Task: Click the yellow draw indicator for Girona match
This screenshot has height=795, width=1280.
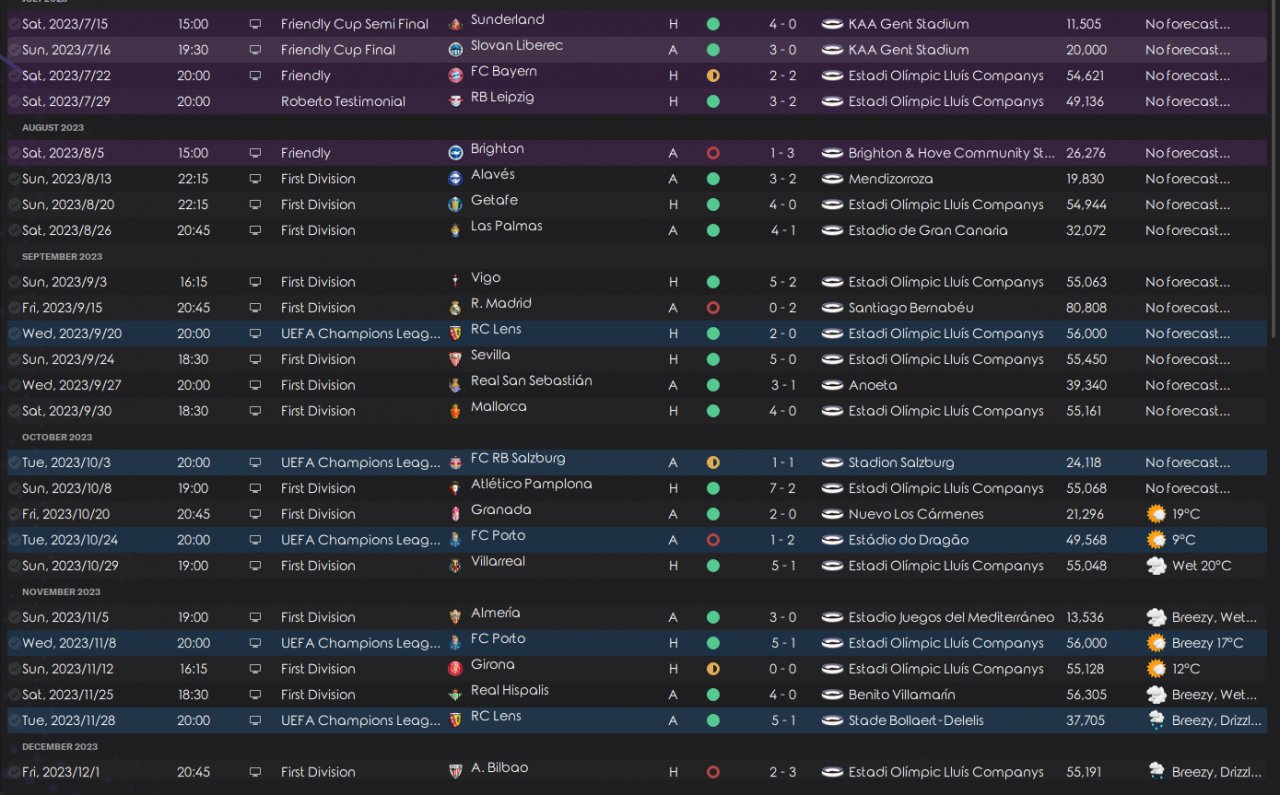Action: coord(713,669)
